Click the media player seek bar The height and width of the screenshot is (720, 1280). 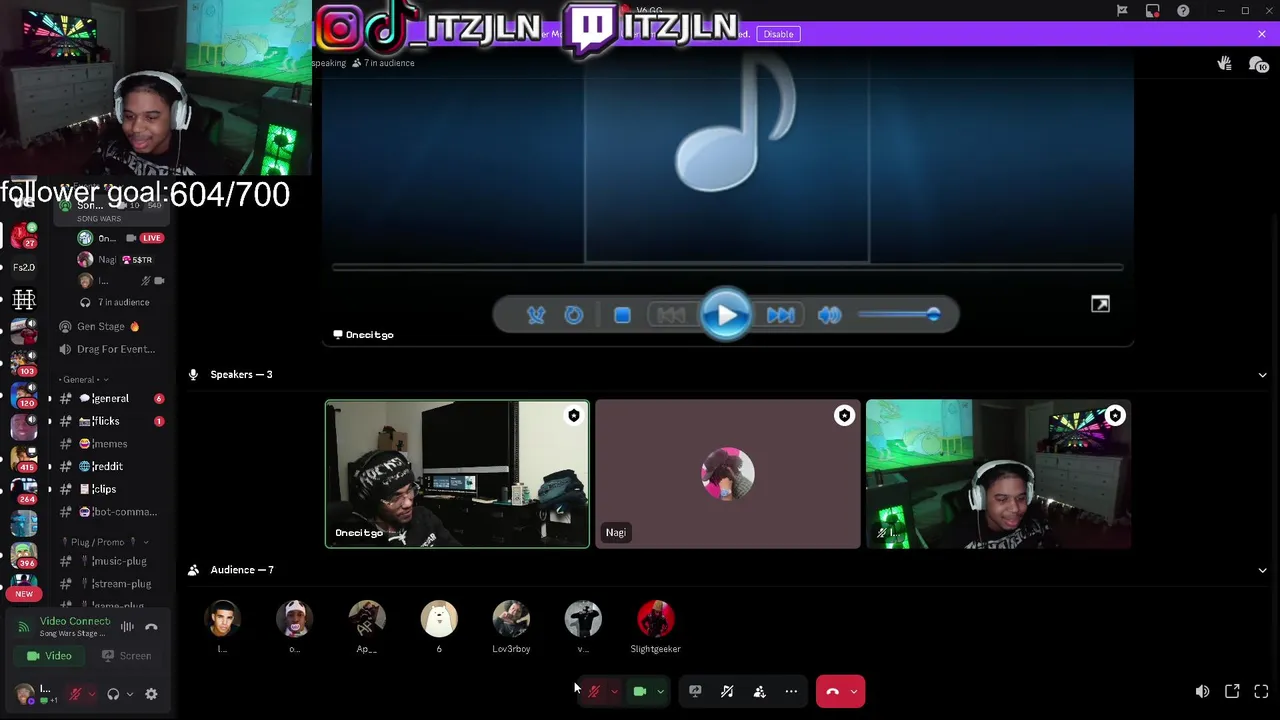(728, 268)
